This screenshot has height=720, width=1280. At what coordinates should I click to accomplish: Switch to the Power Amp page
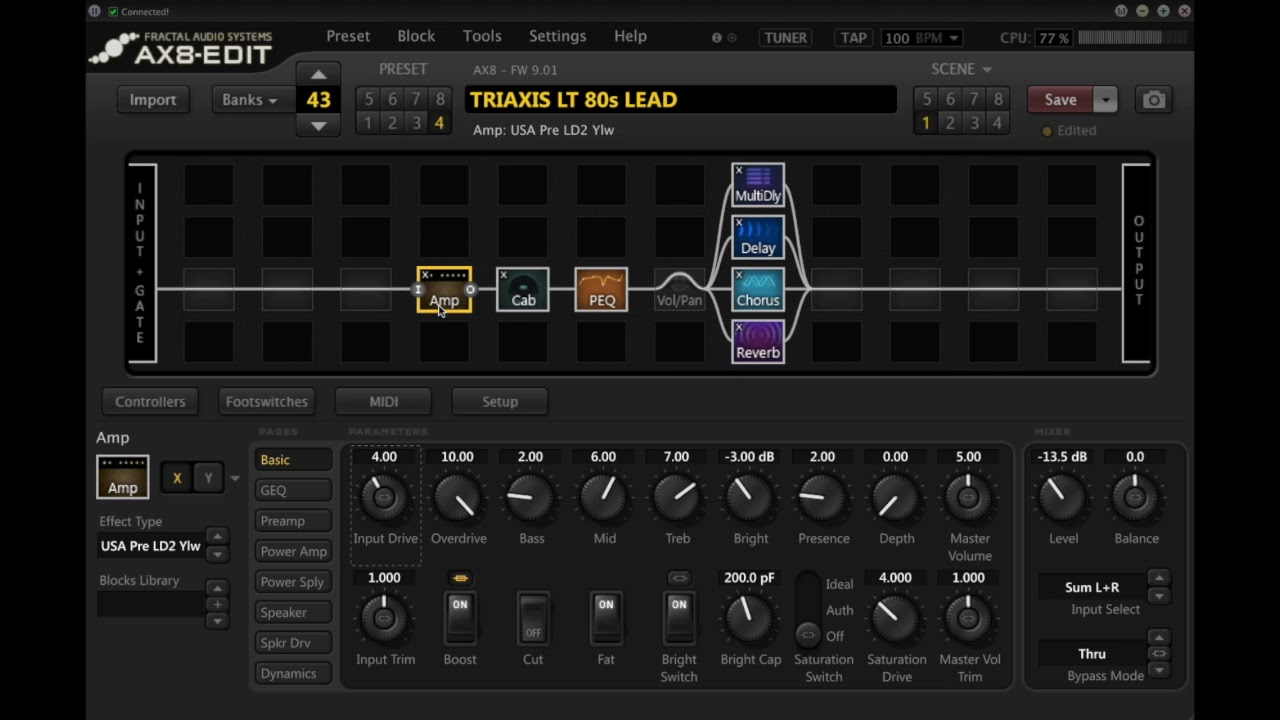coord(292,551)
